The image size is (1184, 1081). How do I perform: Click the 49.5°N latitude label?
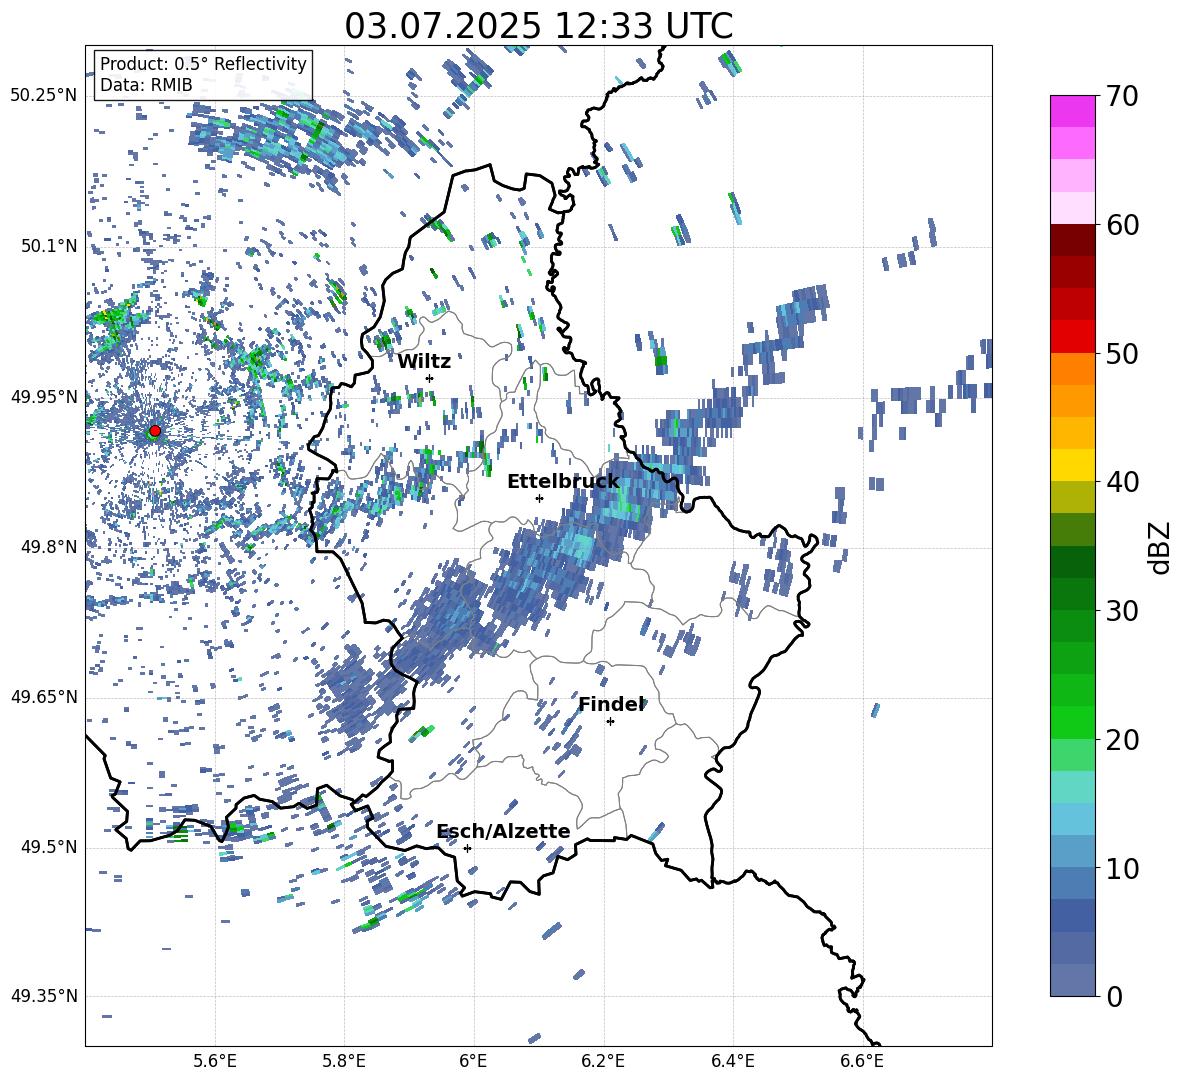click(50, 847)
